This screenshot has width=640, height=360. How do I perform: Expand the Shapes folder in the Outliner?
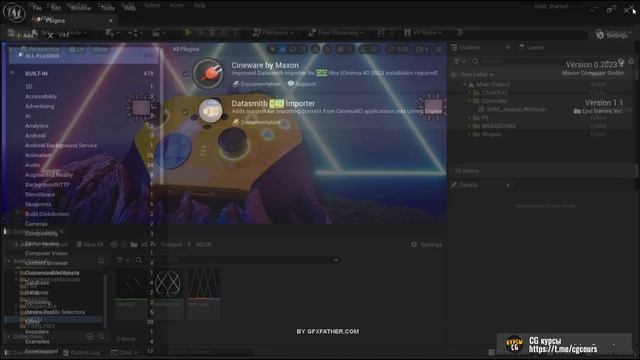click(x=470, y=134)
